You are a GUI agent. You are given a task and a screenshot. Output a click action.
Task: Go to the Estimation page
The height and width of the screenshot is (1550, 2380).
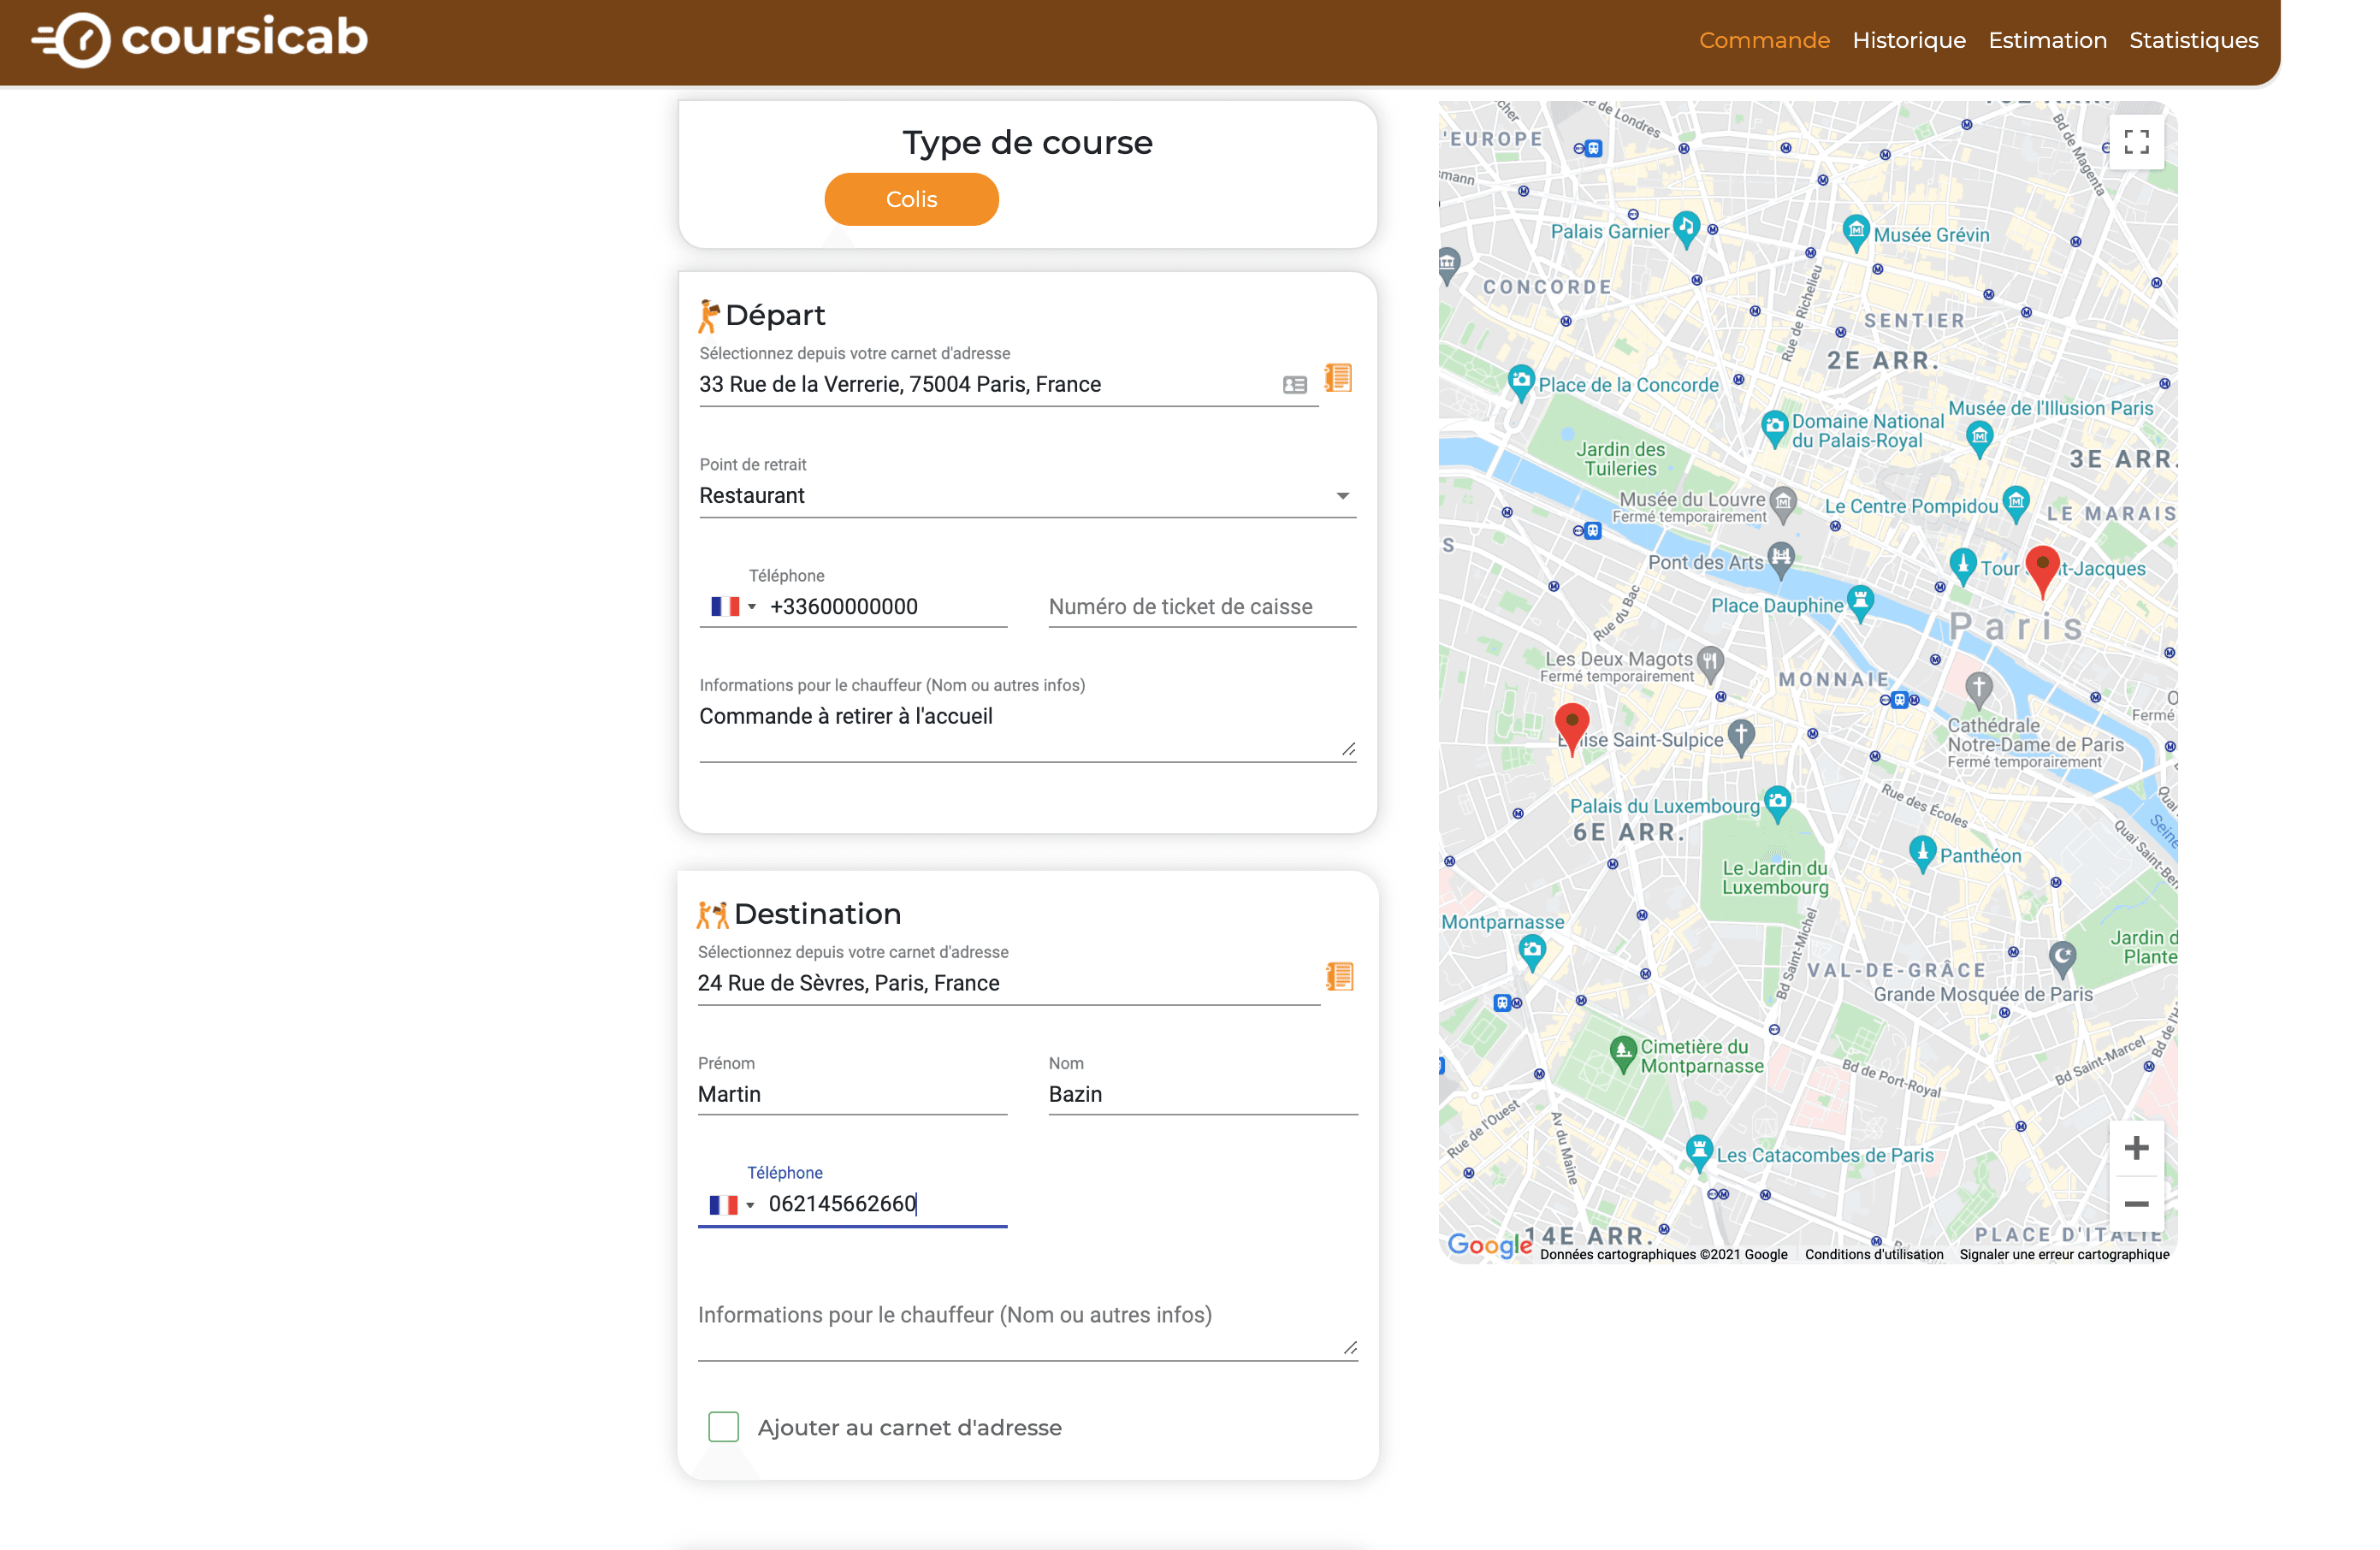click(x=2047, y=40)
